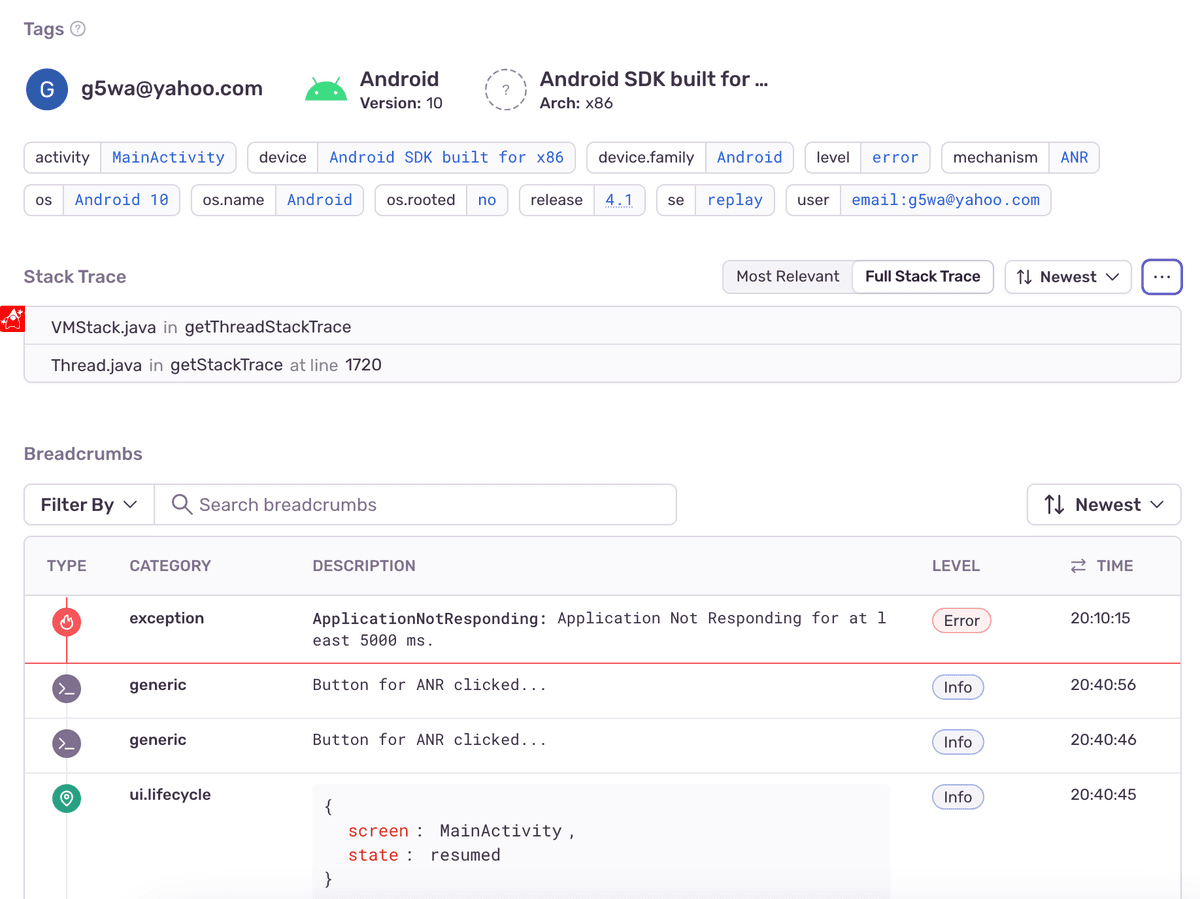
Task: Open the Newest dropdown in the Breadcrumbs panel
Action: click(1104, 504)
